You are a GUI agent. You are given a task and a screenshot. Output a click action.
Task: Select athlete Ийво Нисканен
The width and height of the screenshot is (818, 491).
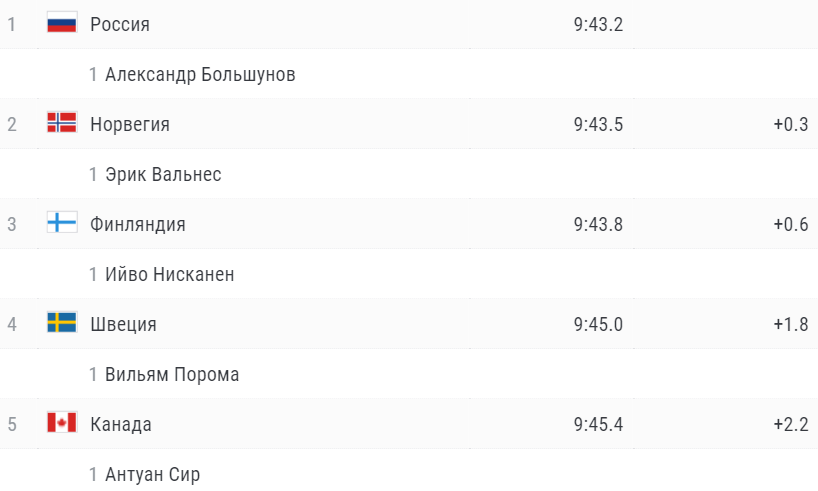click(x=170, y=274)
